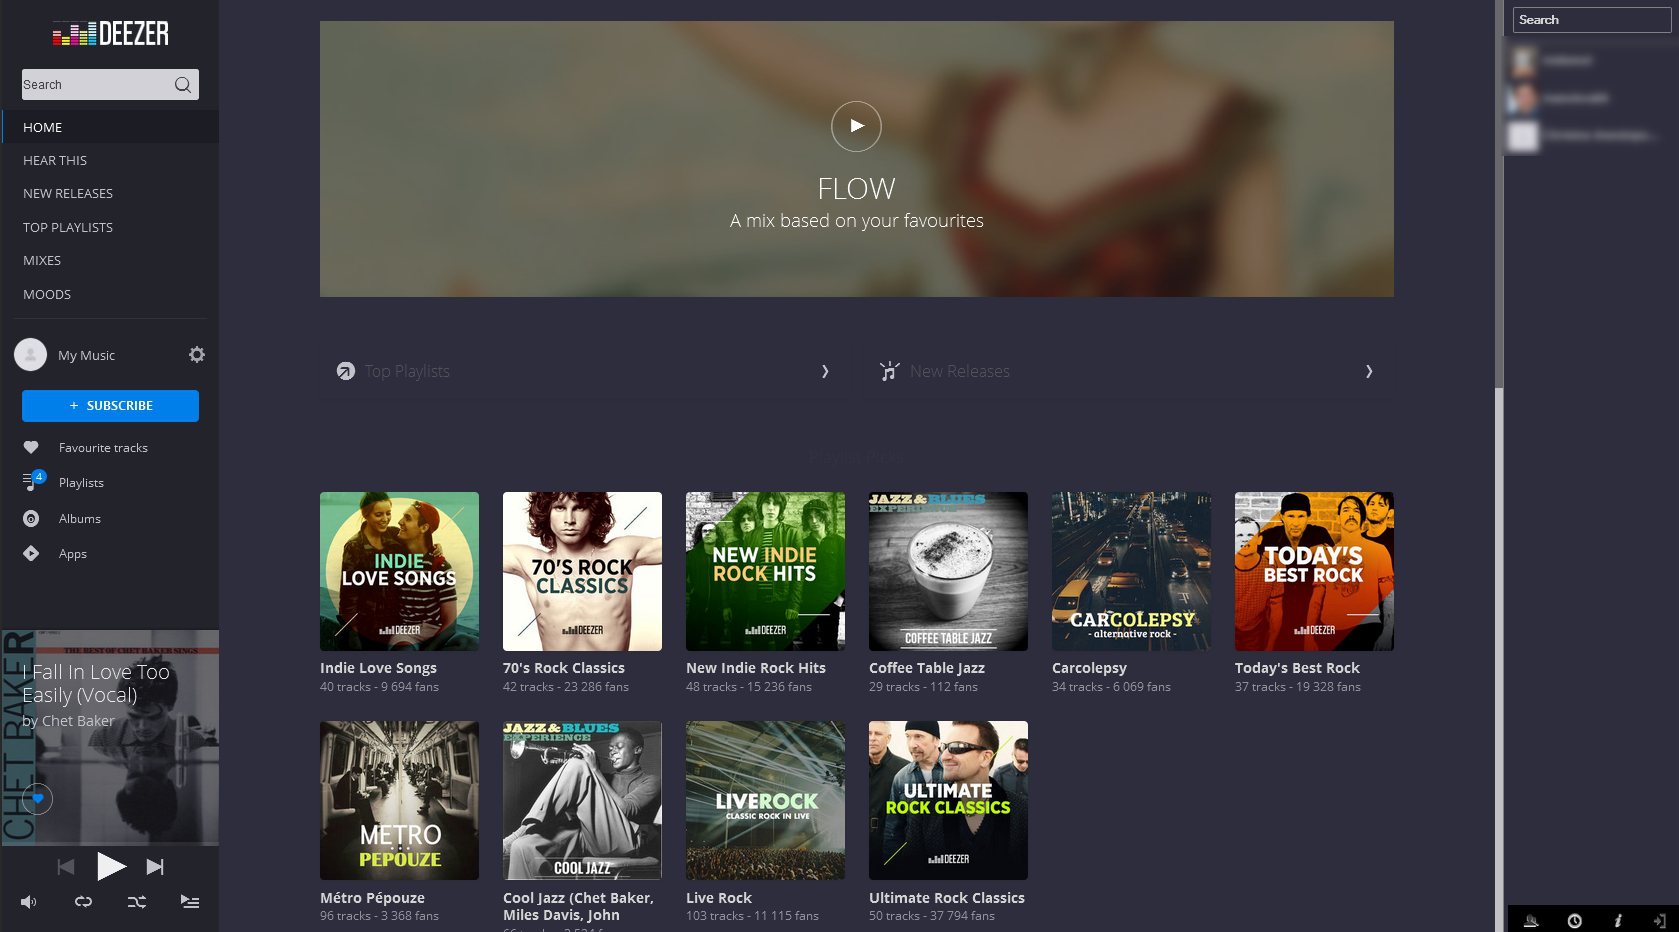The width and height of the screenshot is (1679, 932).
Task: Click the magnifier icon in sidebar search
Action: (x=182, y=85)
